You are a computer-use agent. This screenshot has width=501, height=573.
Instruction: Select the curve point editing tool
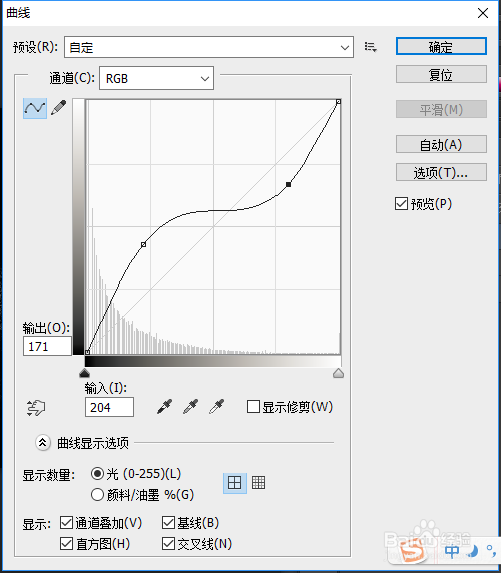(35, 108)
